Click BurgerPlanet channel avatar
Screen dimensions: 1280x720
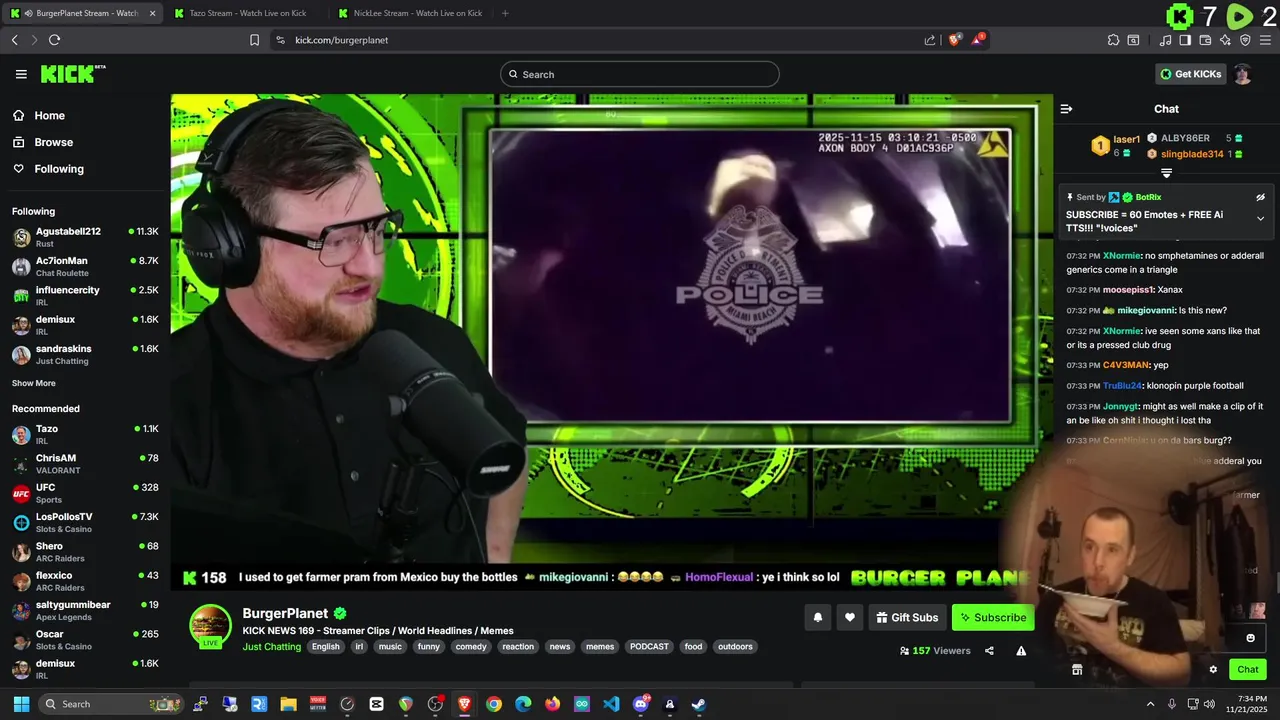[x=210, y=627]
